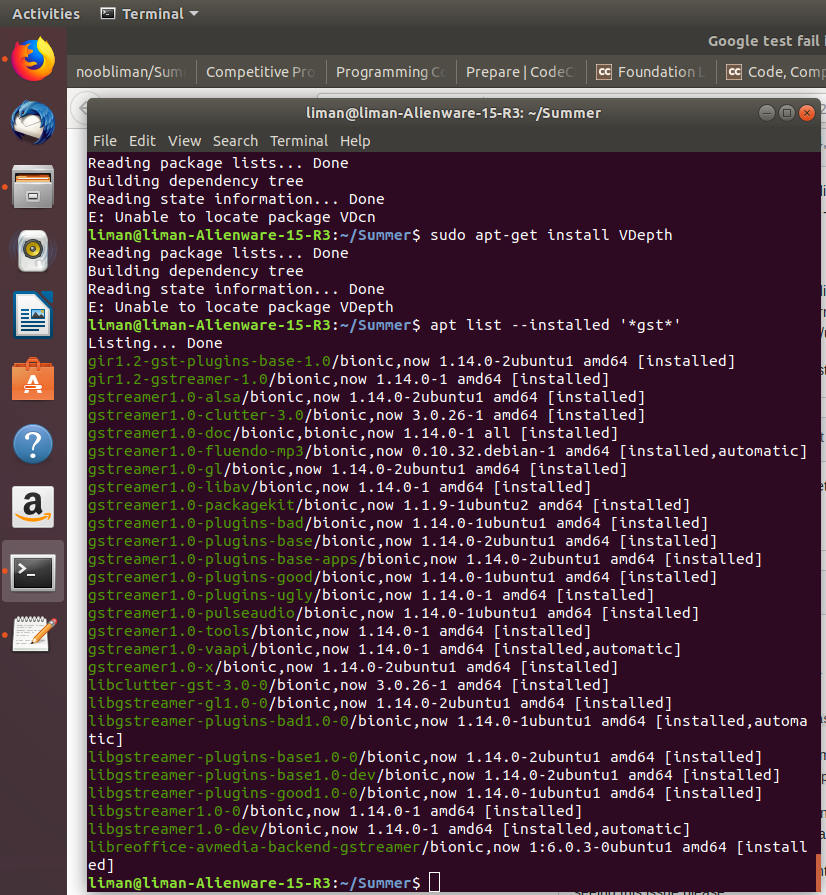Screen dimensions: 826x895
Task: Click the text libgstreamer-gl1.0-0
Action: click(178, 703)
